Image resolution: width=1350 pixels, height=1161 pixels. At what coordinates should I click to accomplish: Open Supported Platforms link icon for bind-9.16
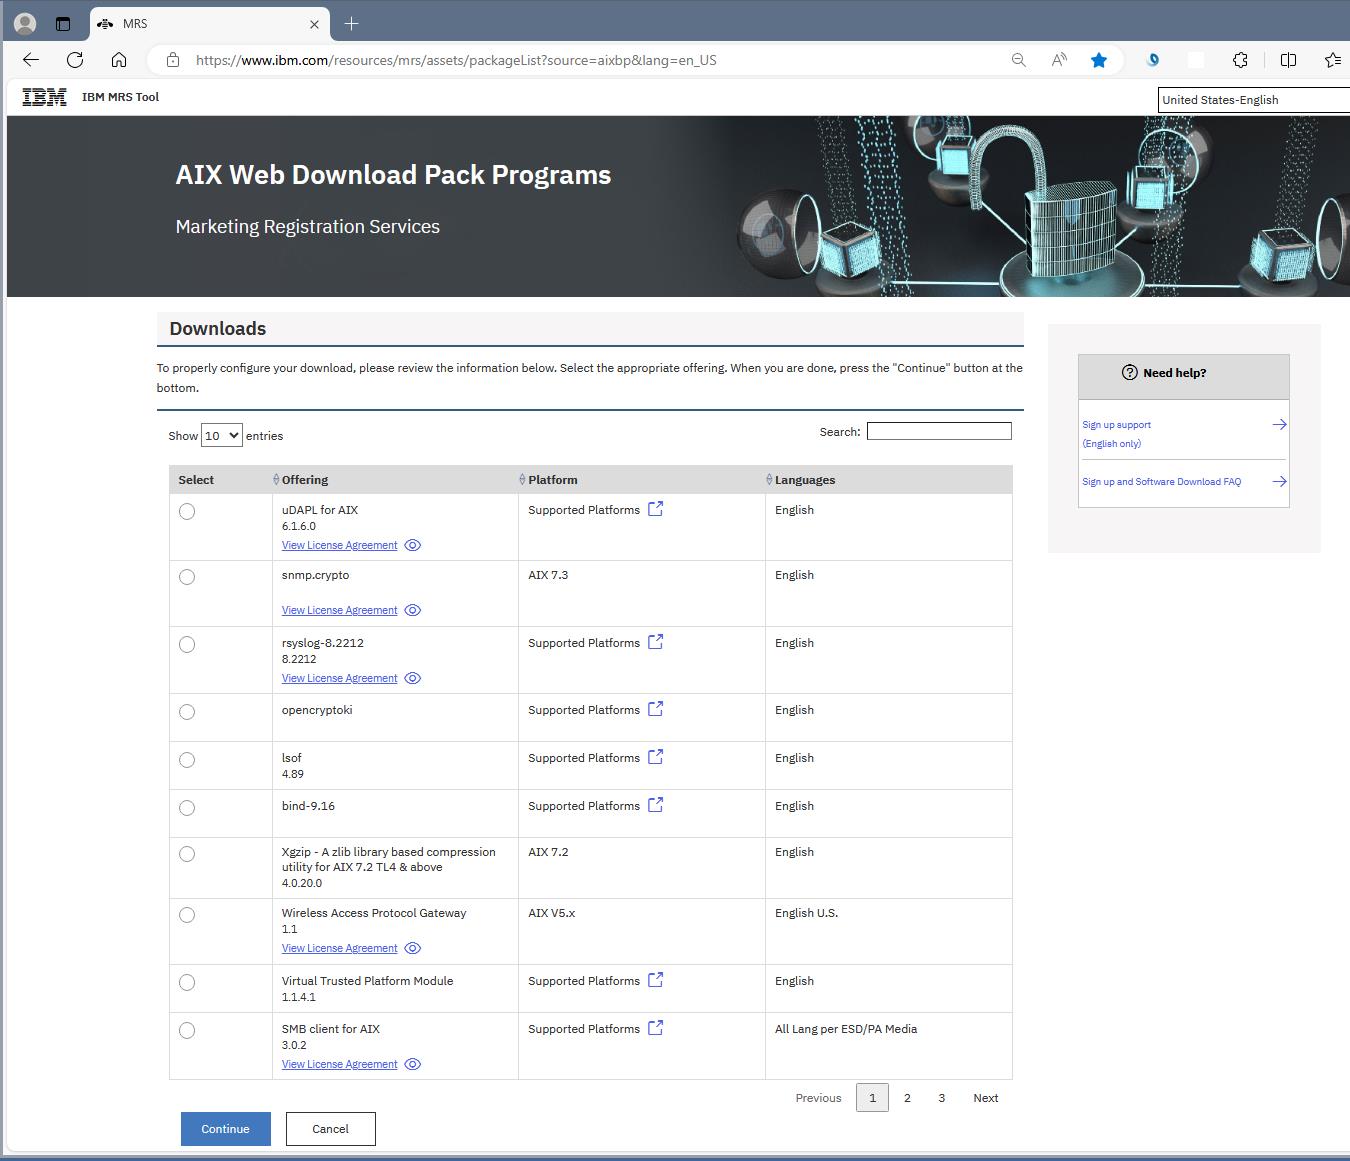[655, 805]
